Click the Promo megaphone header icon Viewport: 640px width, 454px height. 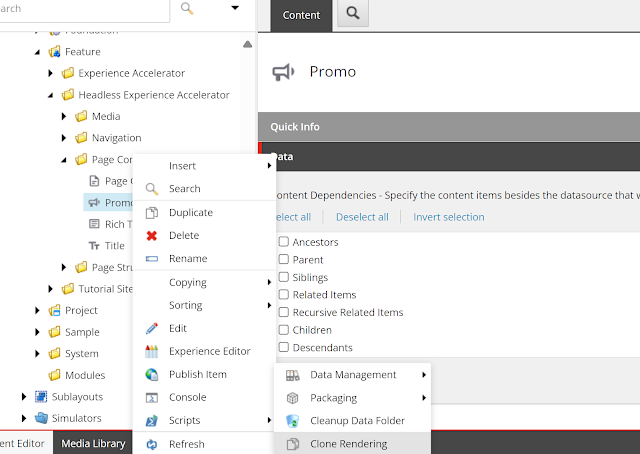click(283, 72)
